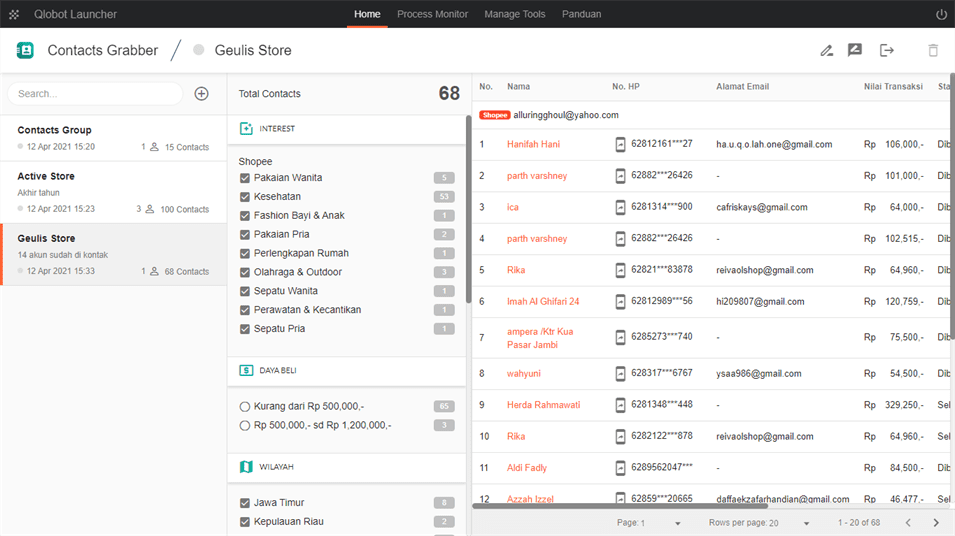
Task: Open the Manage Tools tab
Action: (x=515, y=14)
